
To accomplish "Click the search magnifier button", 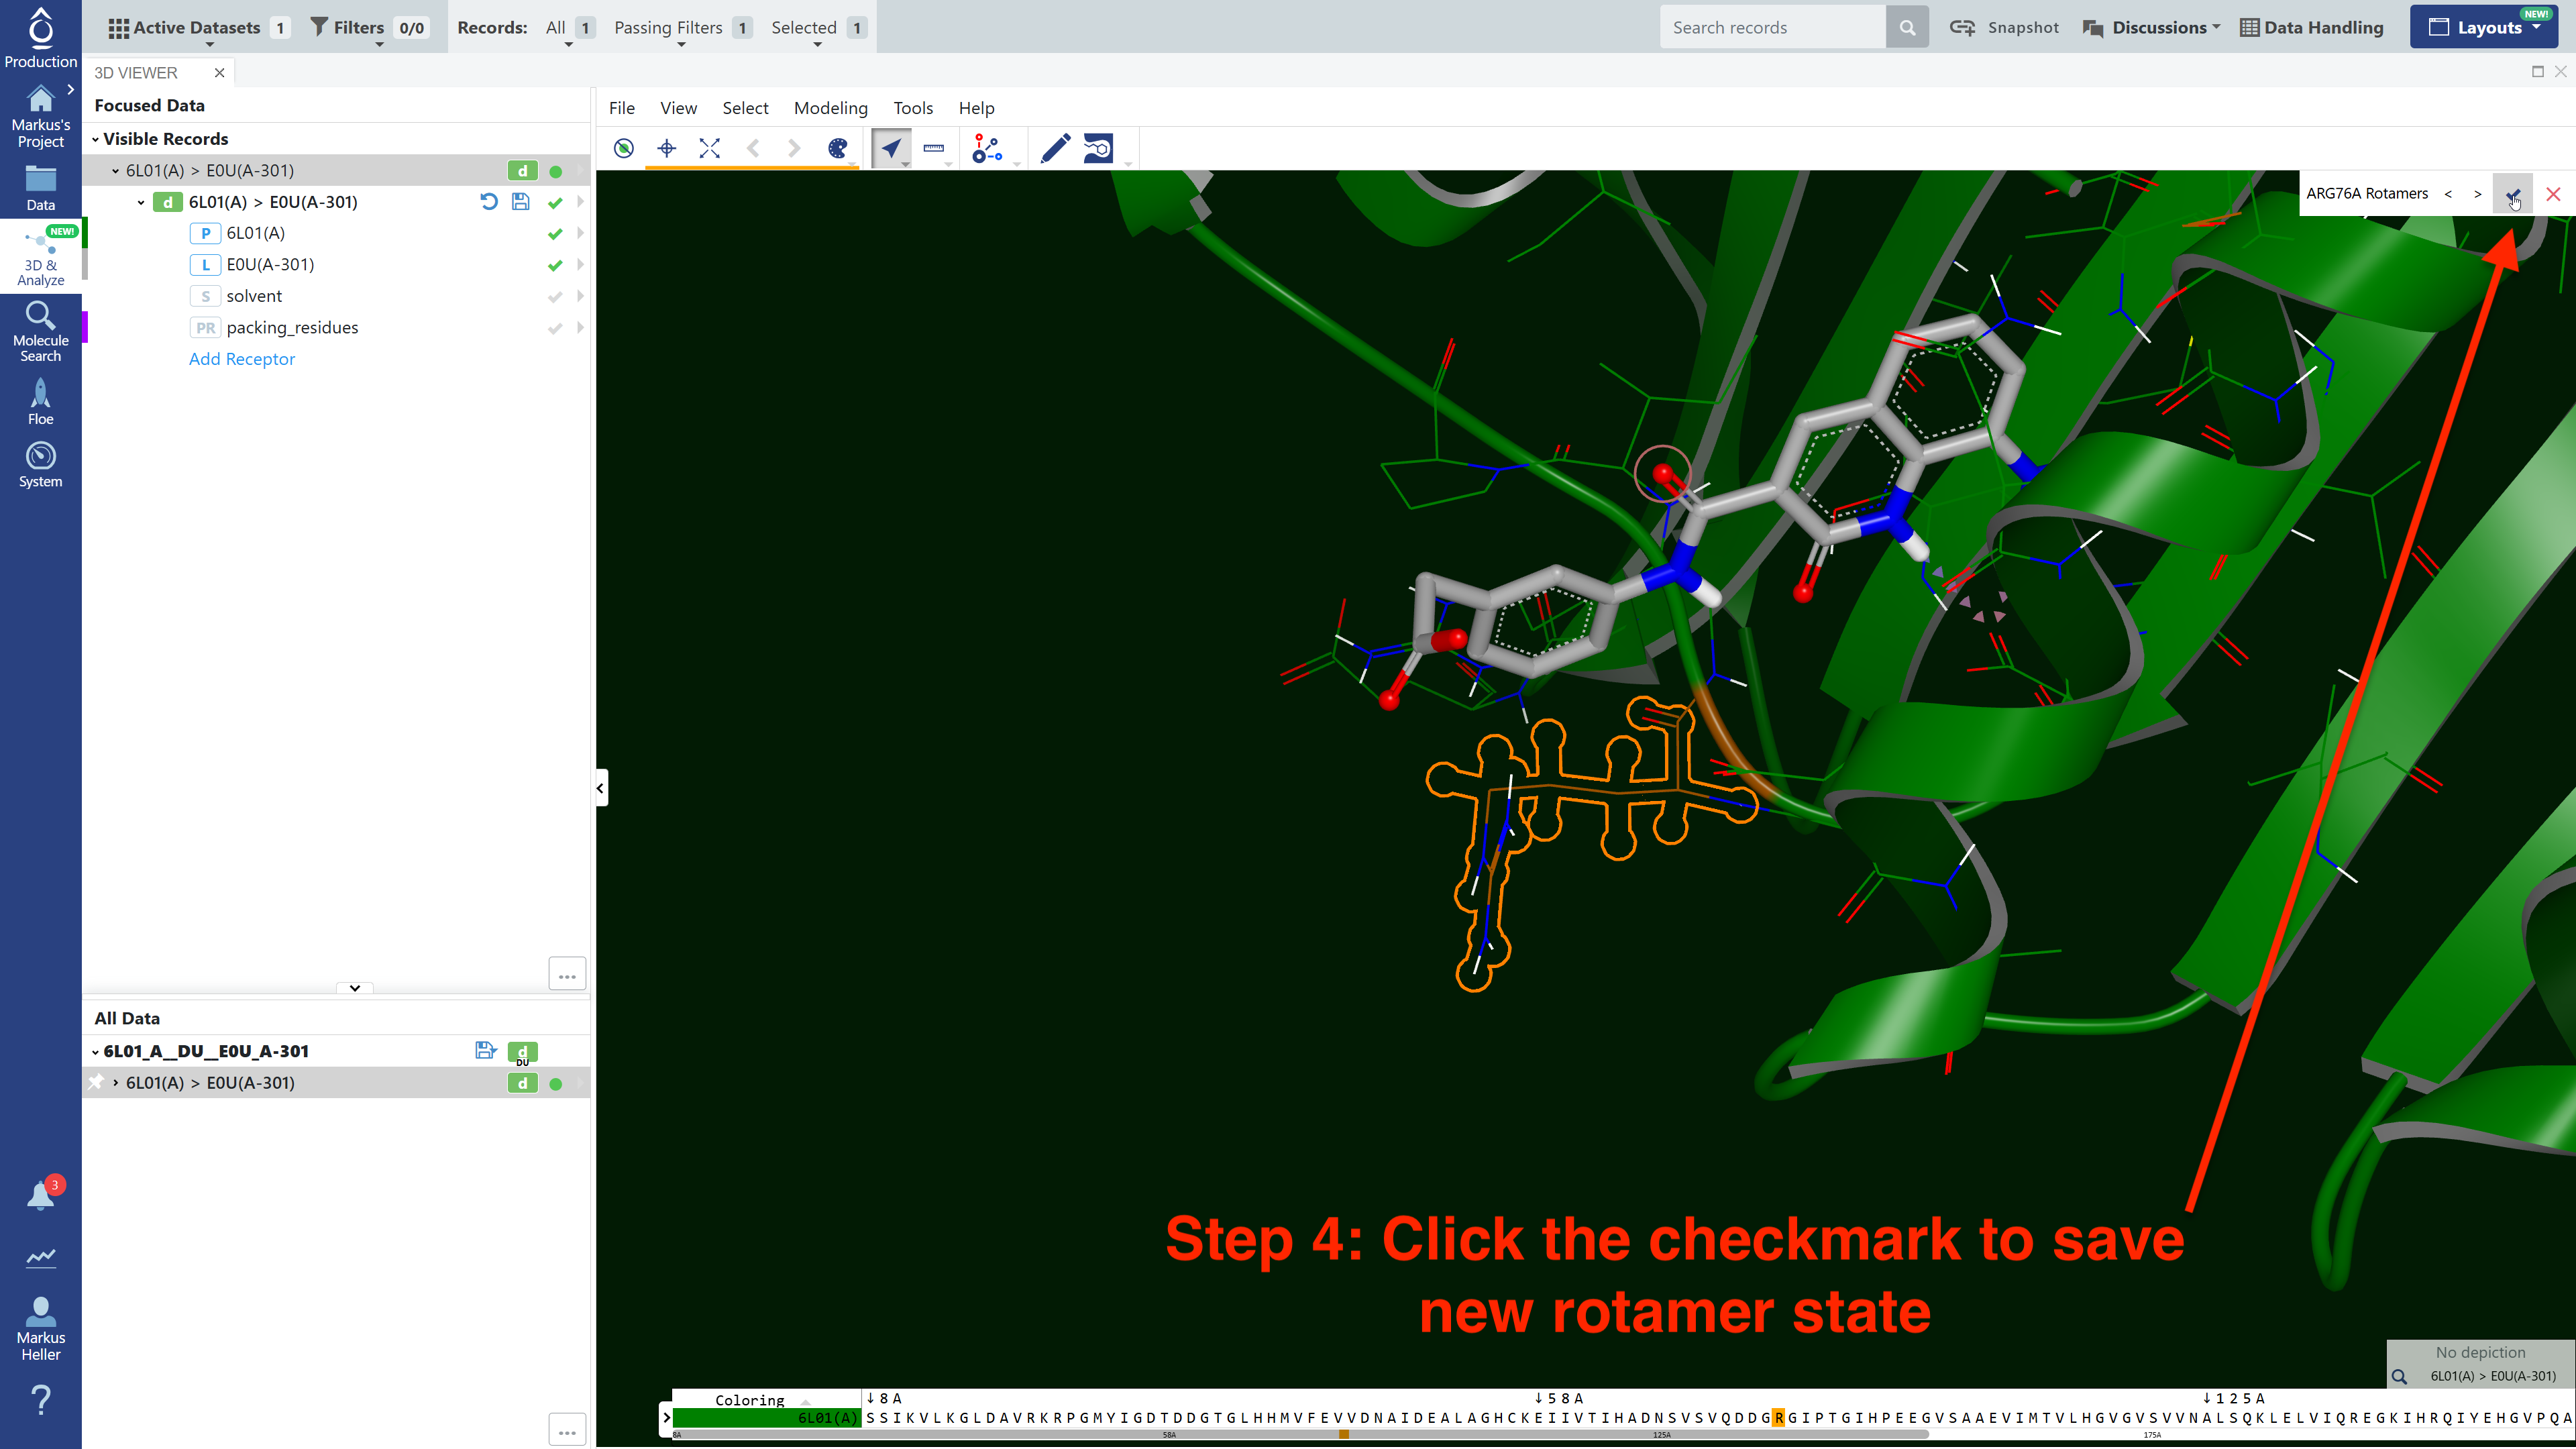I will (1907, 27).
